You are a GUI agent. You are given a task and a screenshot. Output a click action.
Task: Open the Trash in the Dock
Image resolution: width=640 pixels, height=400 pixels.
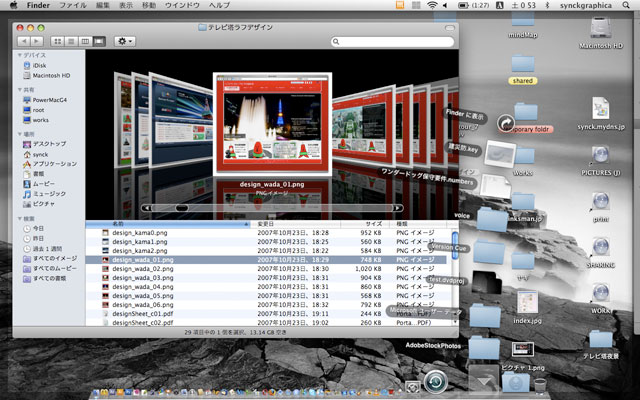[540, 386]
